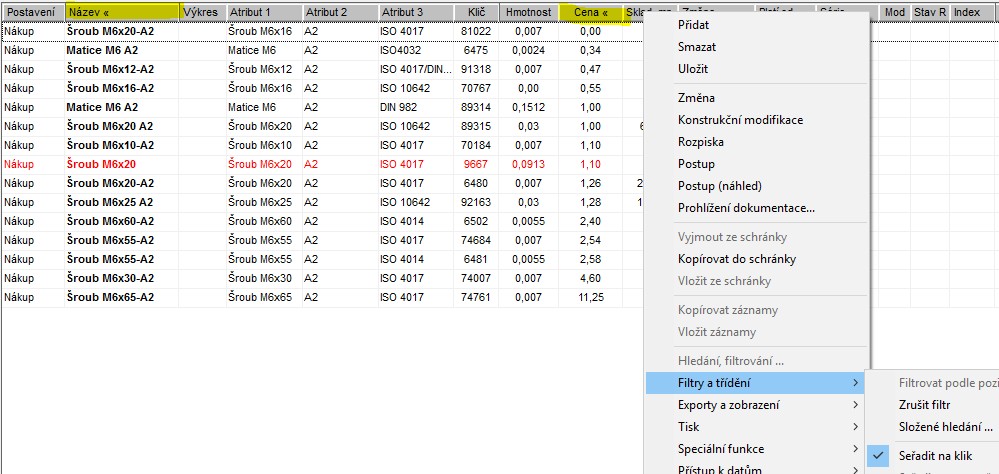Click the Atribut 2 column header
Viewport: 999px width, 474px height.
340,12
